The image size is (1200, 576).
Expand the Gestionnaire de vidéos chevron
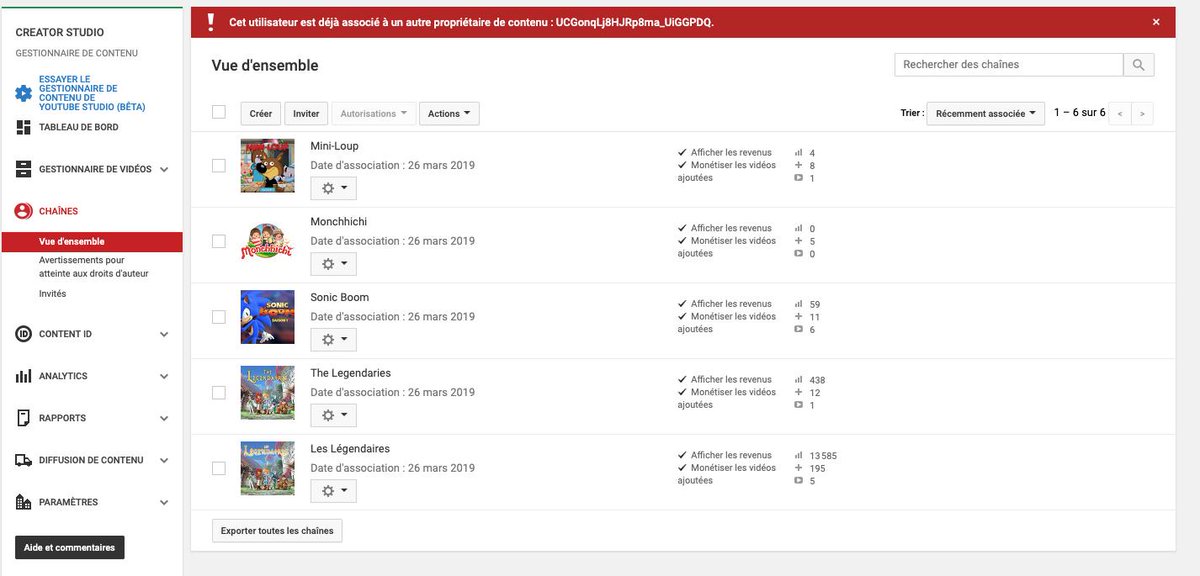164,170
